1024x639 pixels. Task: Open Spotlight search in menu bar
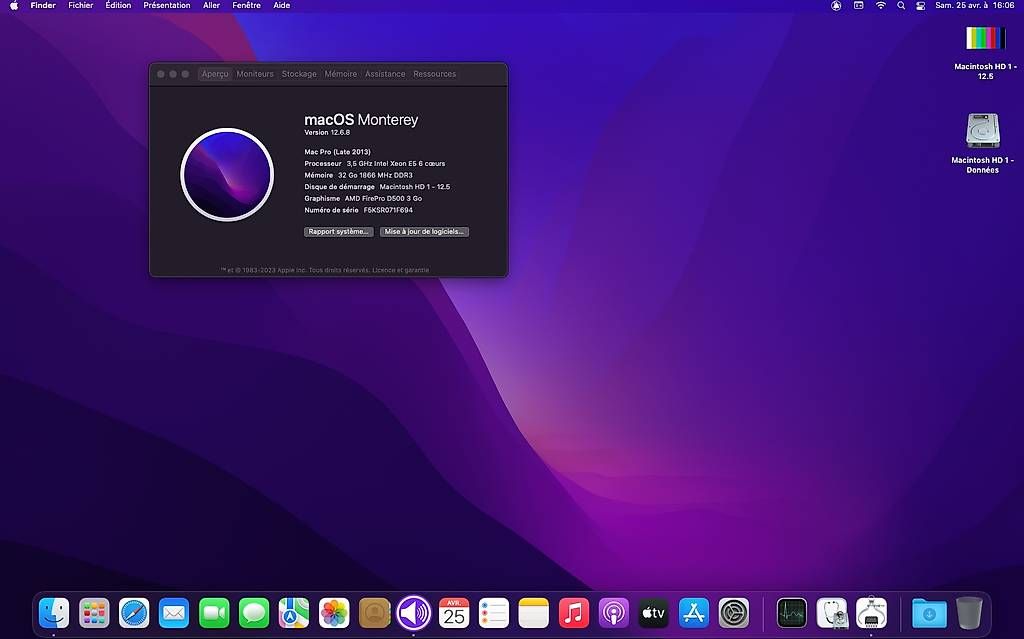901,5
